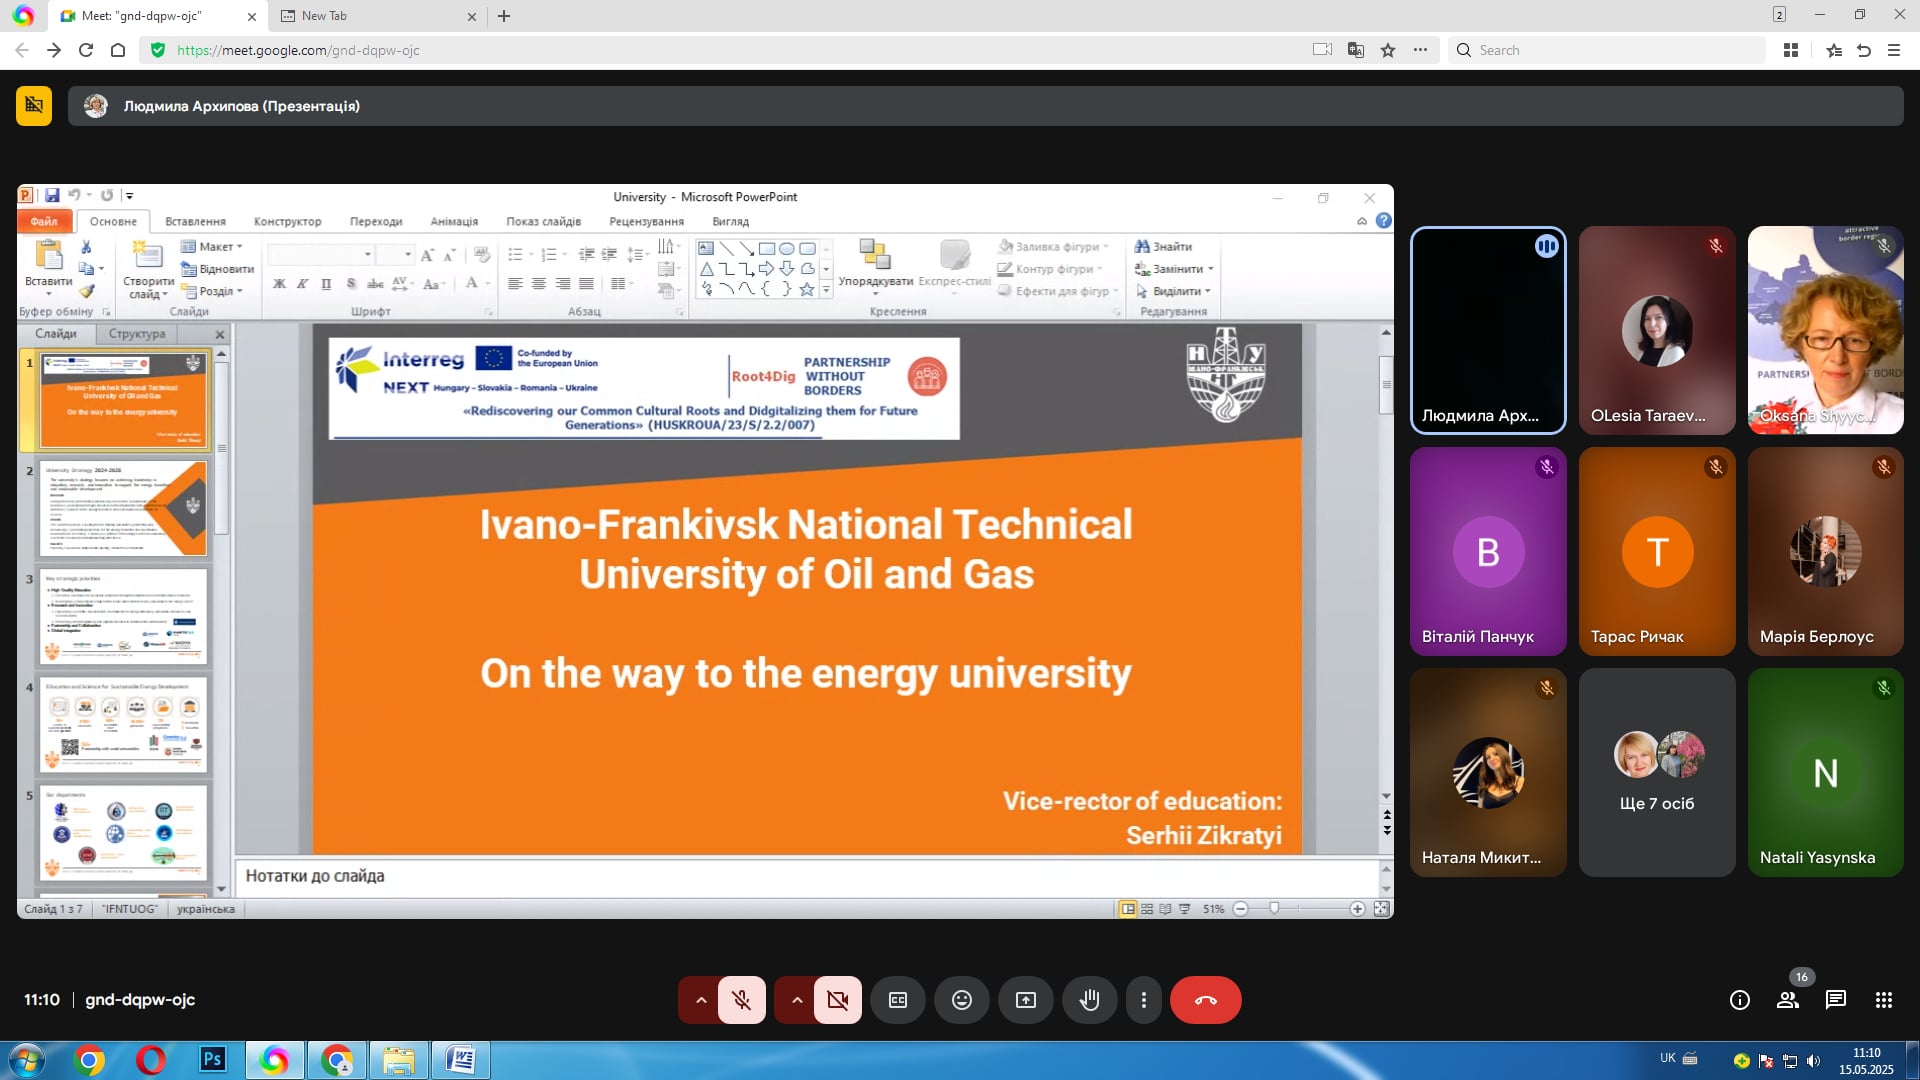1920x1080 pixels.
Task: Open the emoji reactions button
Action: coord(961,1000)
